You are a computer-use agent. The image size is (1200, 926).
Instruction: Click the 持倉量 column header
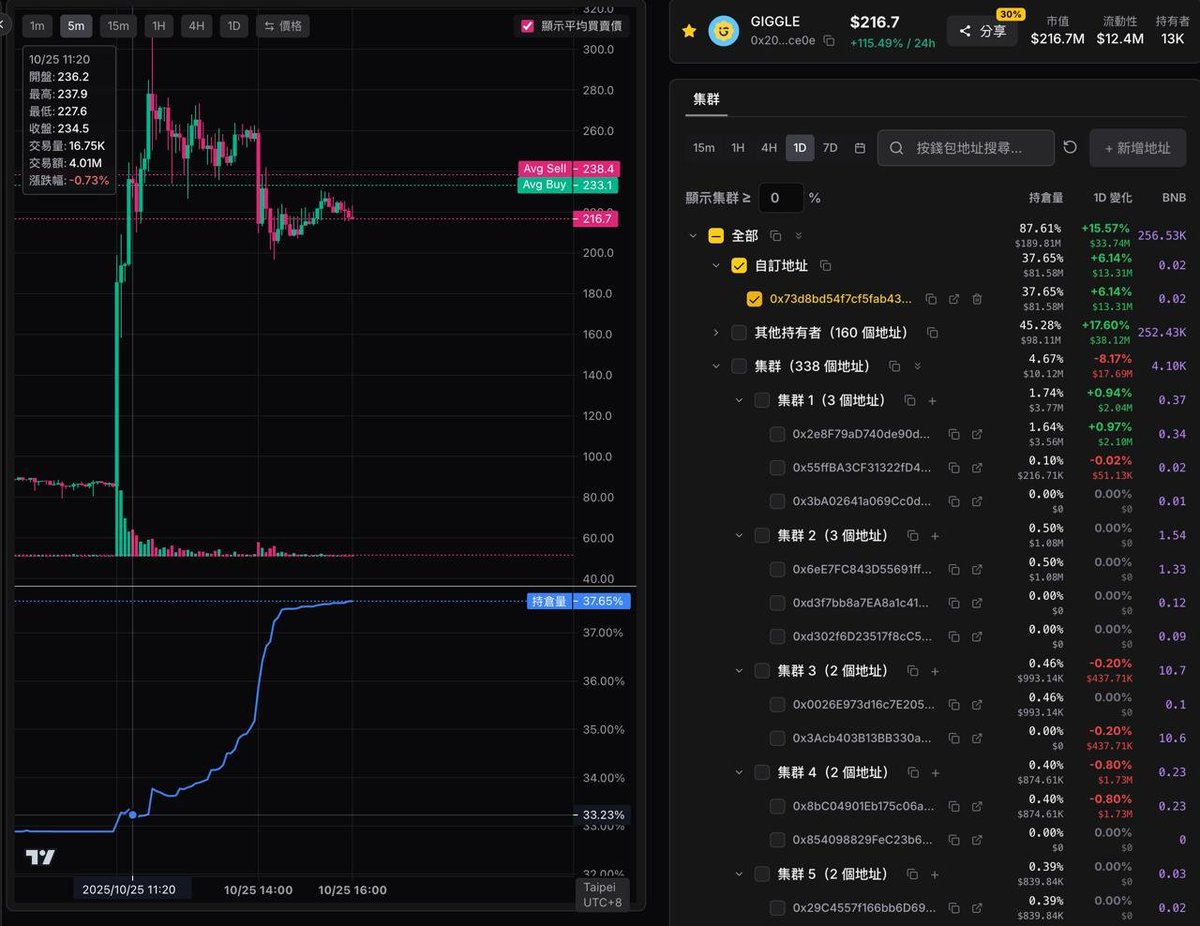[x=1046, y=198]
